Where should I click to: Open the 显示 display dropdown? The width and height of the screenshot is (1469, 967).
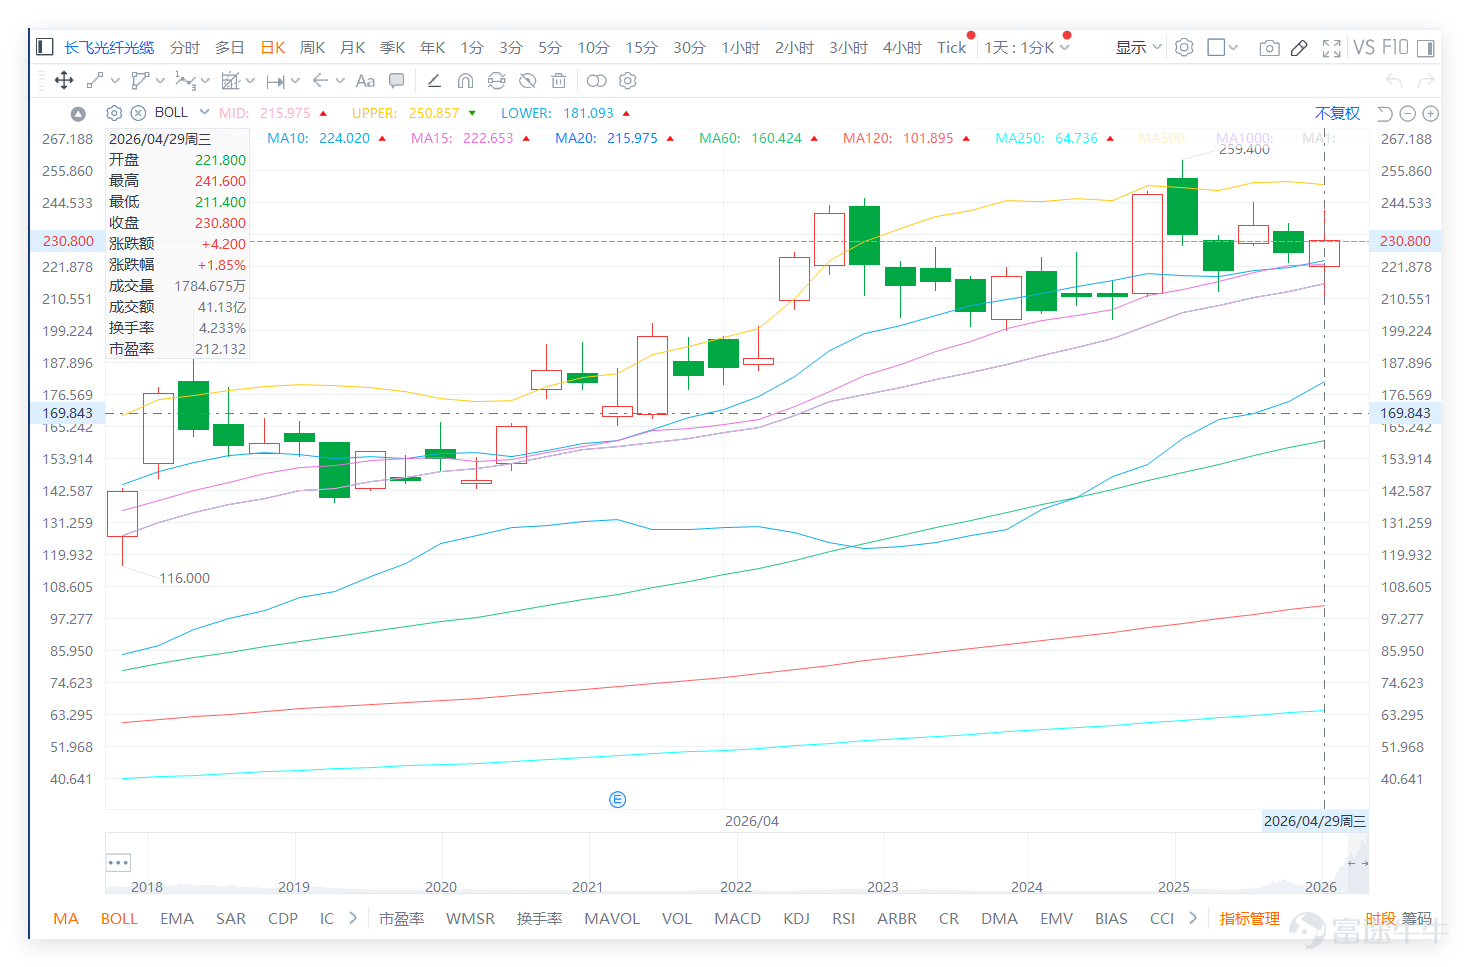click(1139, 47)
